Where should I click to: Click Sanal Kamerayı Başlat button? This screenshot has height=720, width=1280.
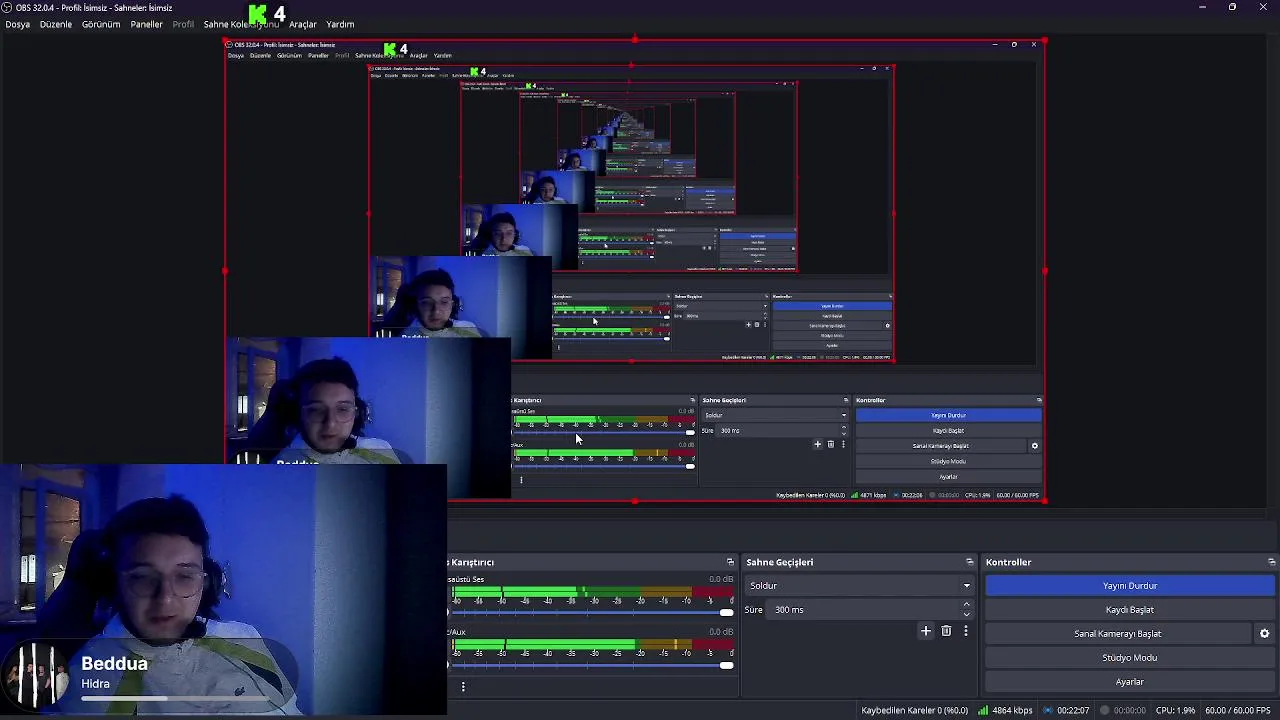point(1118,634)
